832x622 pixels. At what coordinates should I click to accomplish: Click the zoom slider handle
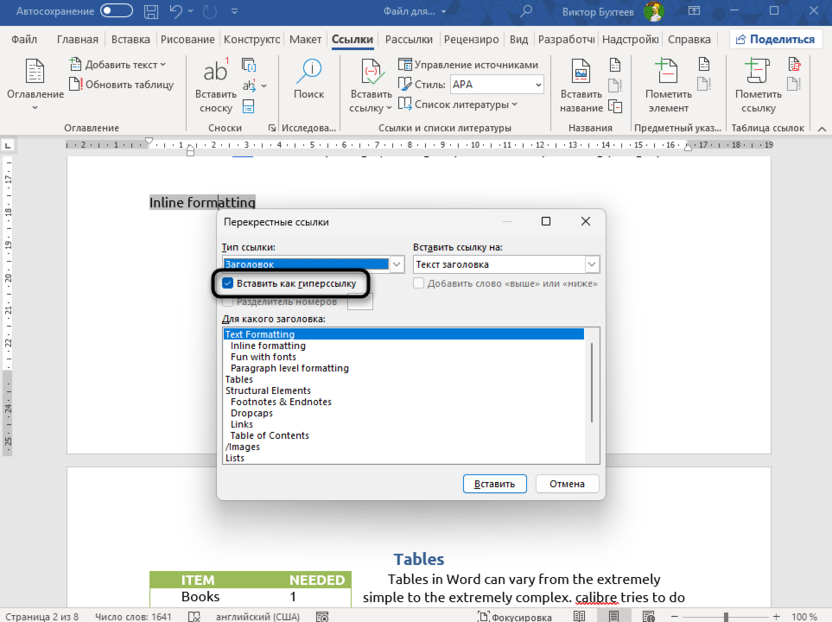click(726, 617)
